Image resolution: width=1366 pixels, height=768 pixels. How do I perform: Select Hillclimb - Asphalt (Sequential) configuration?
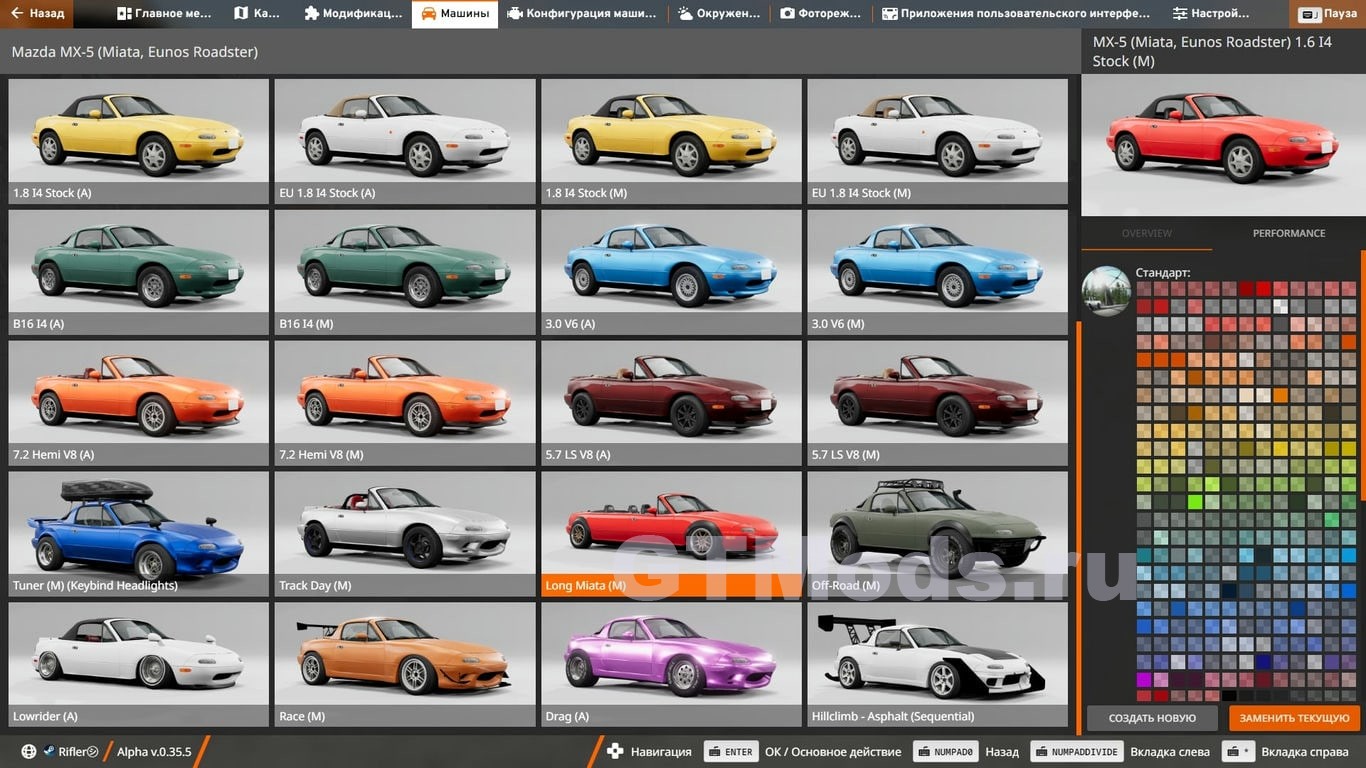point(937,664)
